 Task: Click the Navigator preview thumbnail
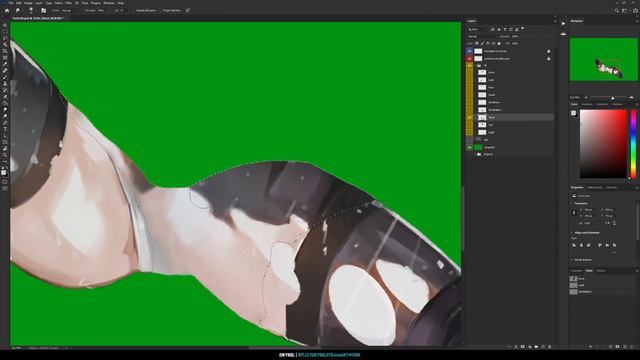[603, 59]
